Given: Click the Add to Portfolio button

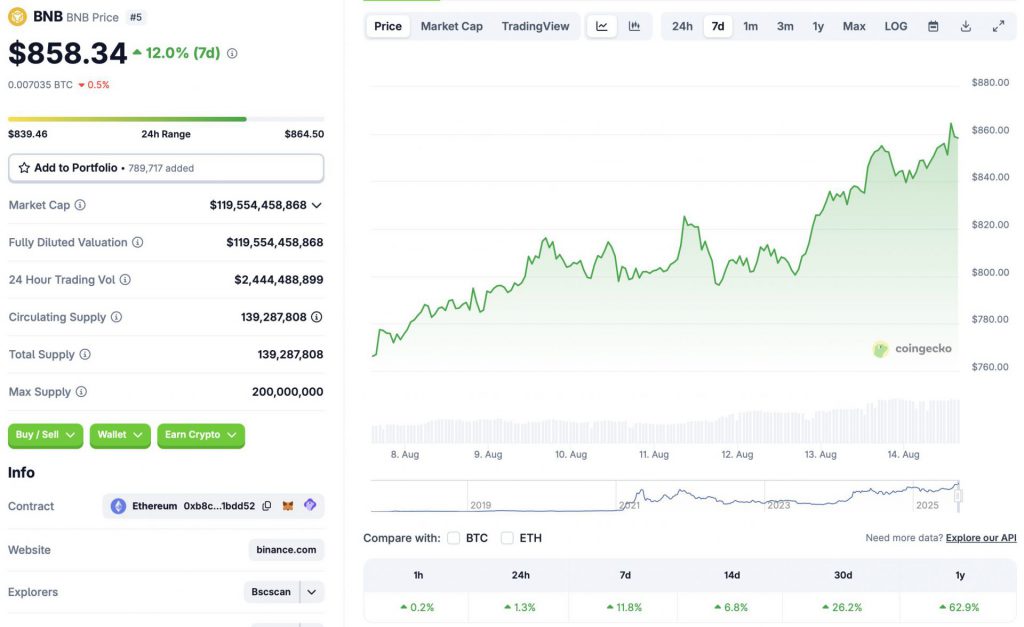Looking at the screenshot, I should (166, 168).
